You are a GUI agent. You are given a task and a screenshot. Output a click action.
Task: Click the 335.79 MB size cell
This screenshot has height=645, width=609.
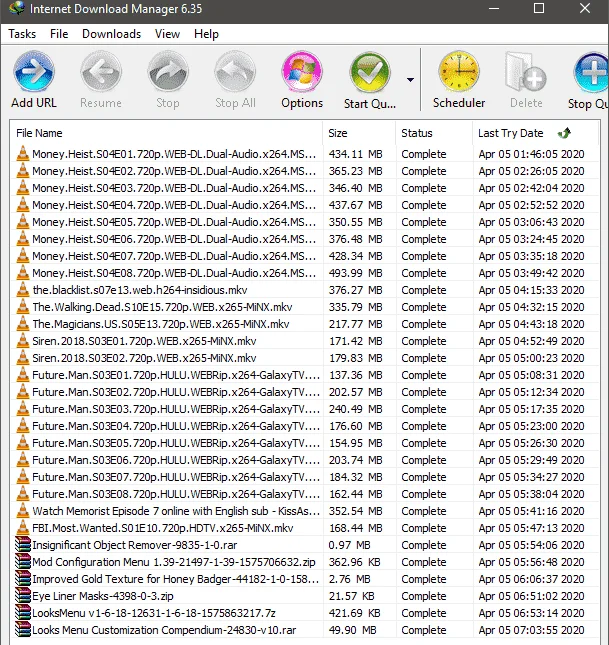coord(356,307)
